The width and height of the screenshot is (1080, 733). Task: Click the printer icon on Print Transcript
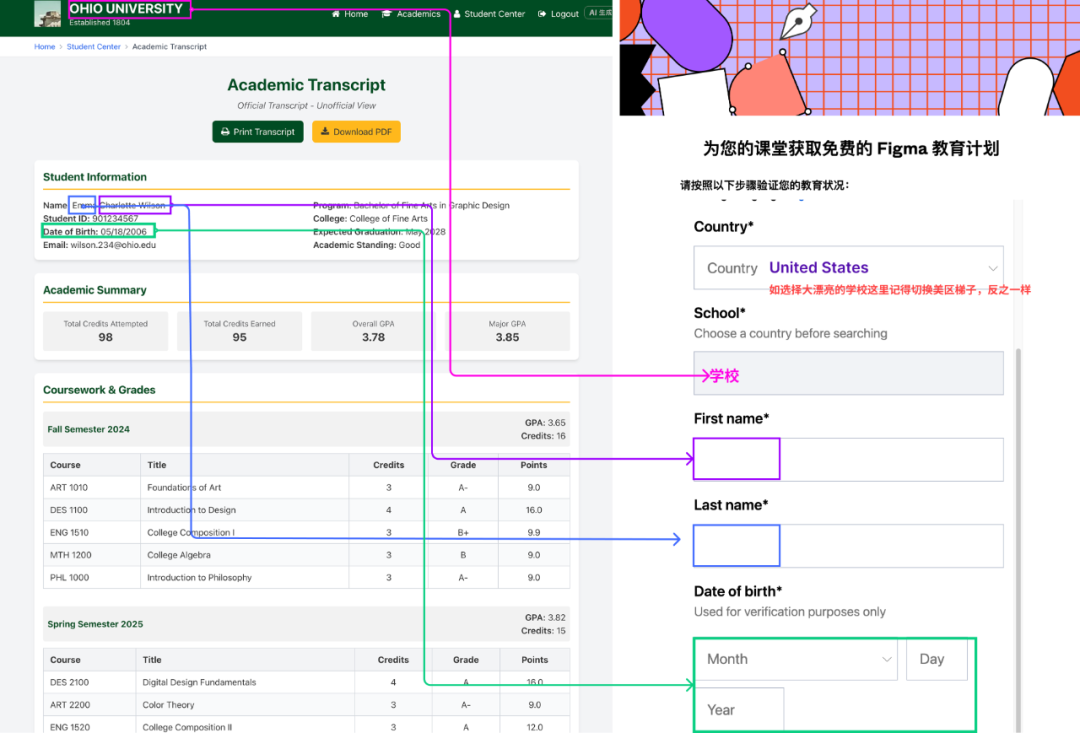pyautogui.click(x=225, y=132)
